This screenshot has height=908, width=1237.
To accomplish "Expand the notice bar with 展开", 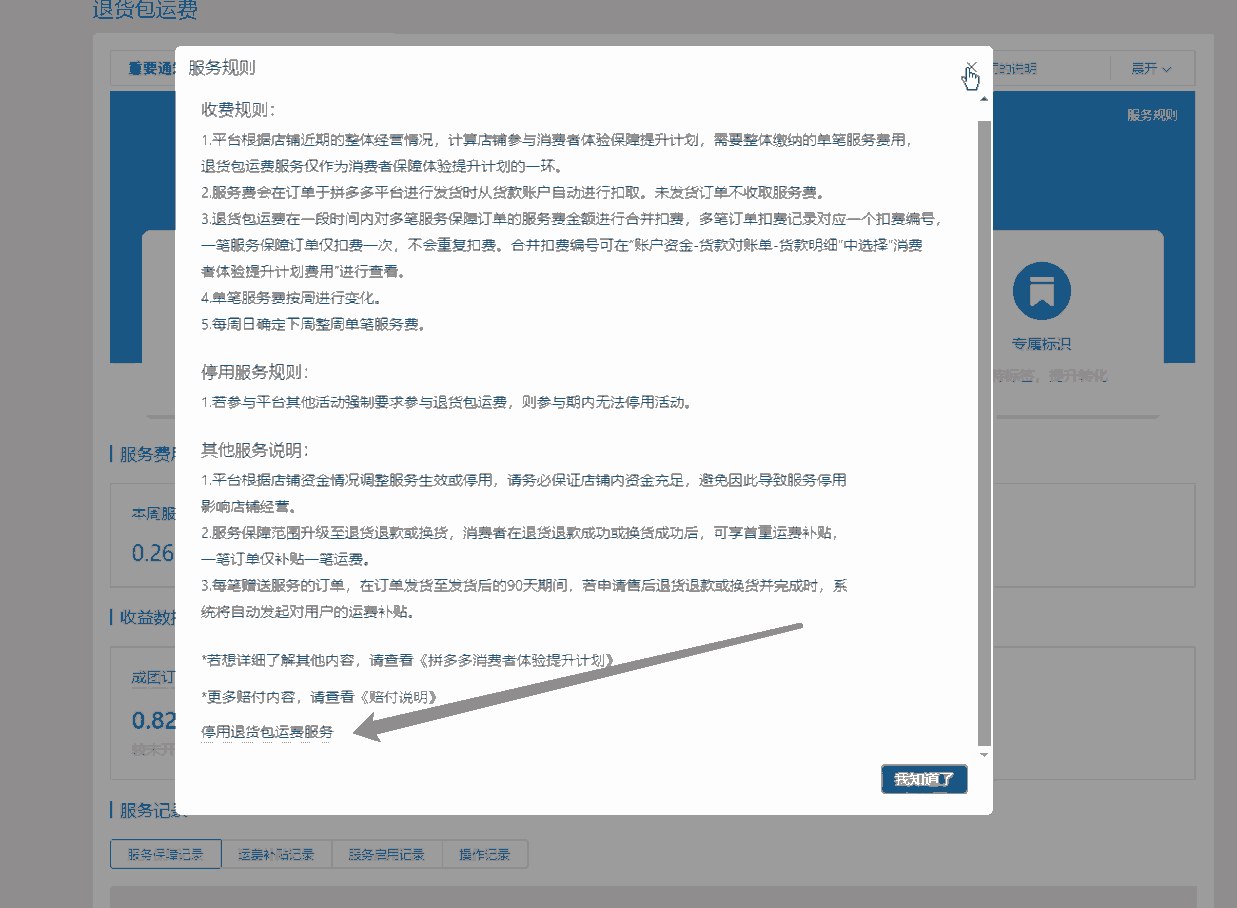I will [x=1150, y=69].
